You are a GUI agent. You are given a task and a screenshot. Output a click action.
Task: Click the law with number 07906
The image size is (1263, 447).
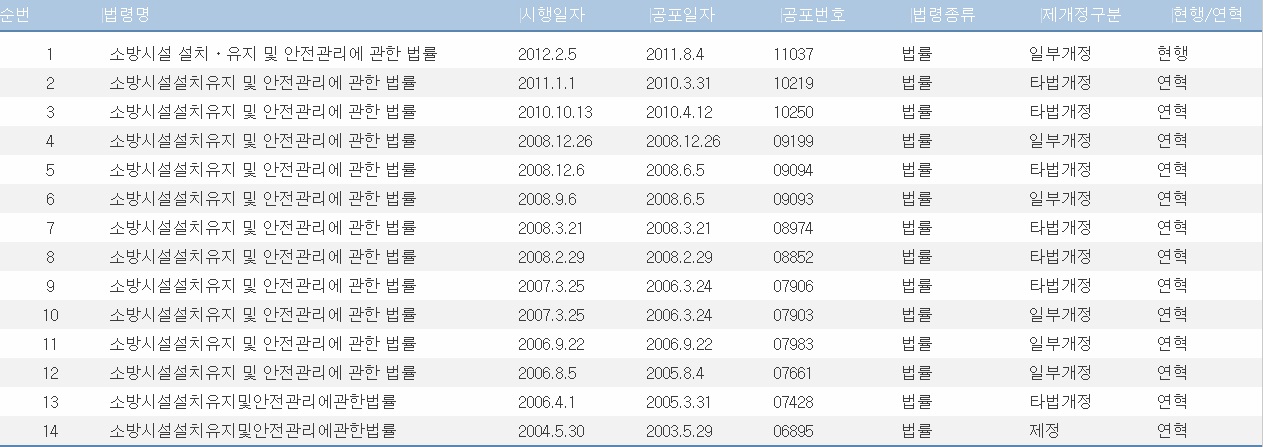point(262,286)
